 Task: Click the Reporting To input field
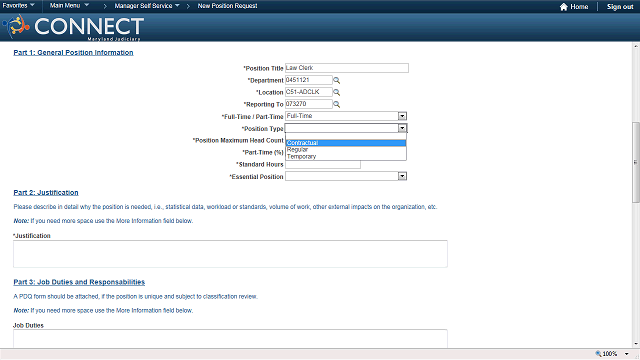309,104
